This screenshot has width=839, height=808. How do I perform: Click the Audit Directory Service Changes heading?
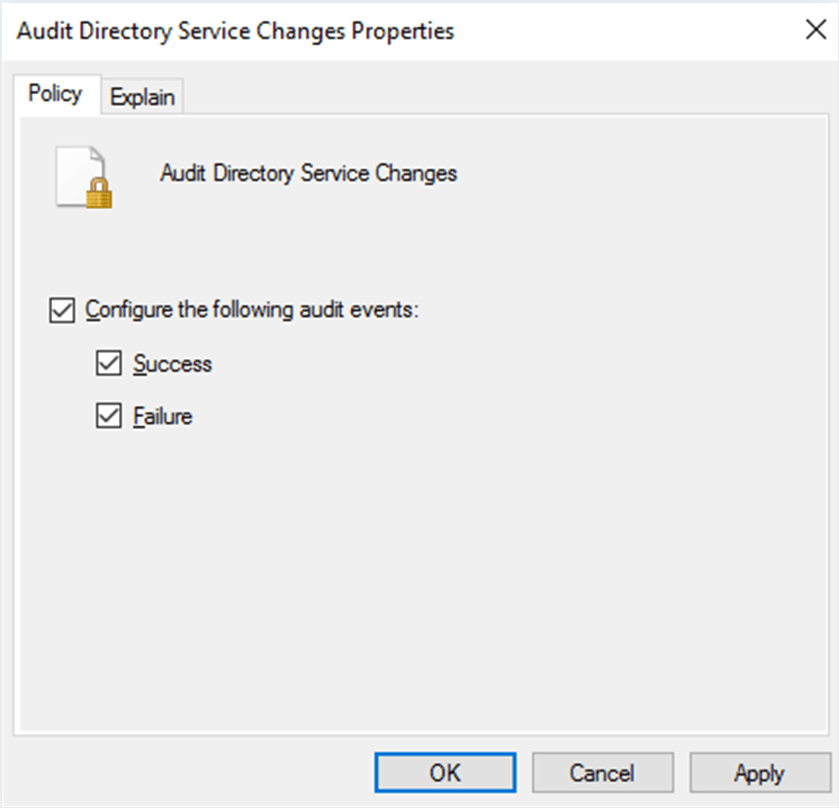click(x=308, y=173)
